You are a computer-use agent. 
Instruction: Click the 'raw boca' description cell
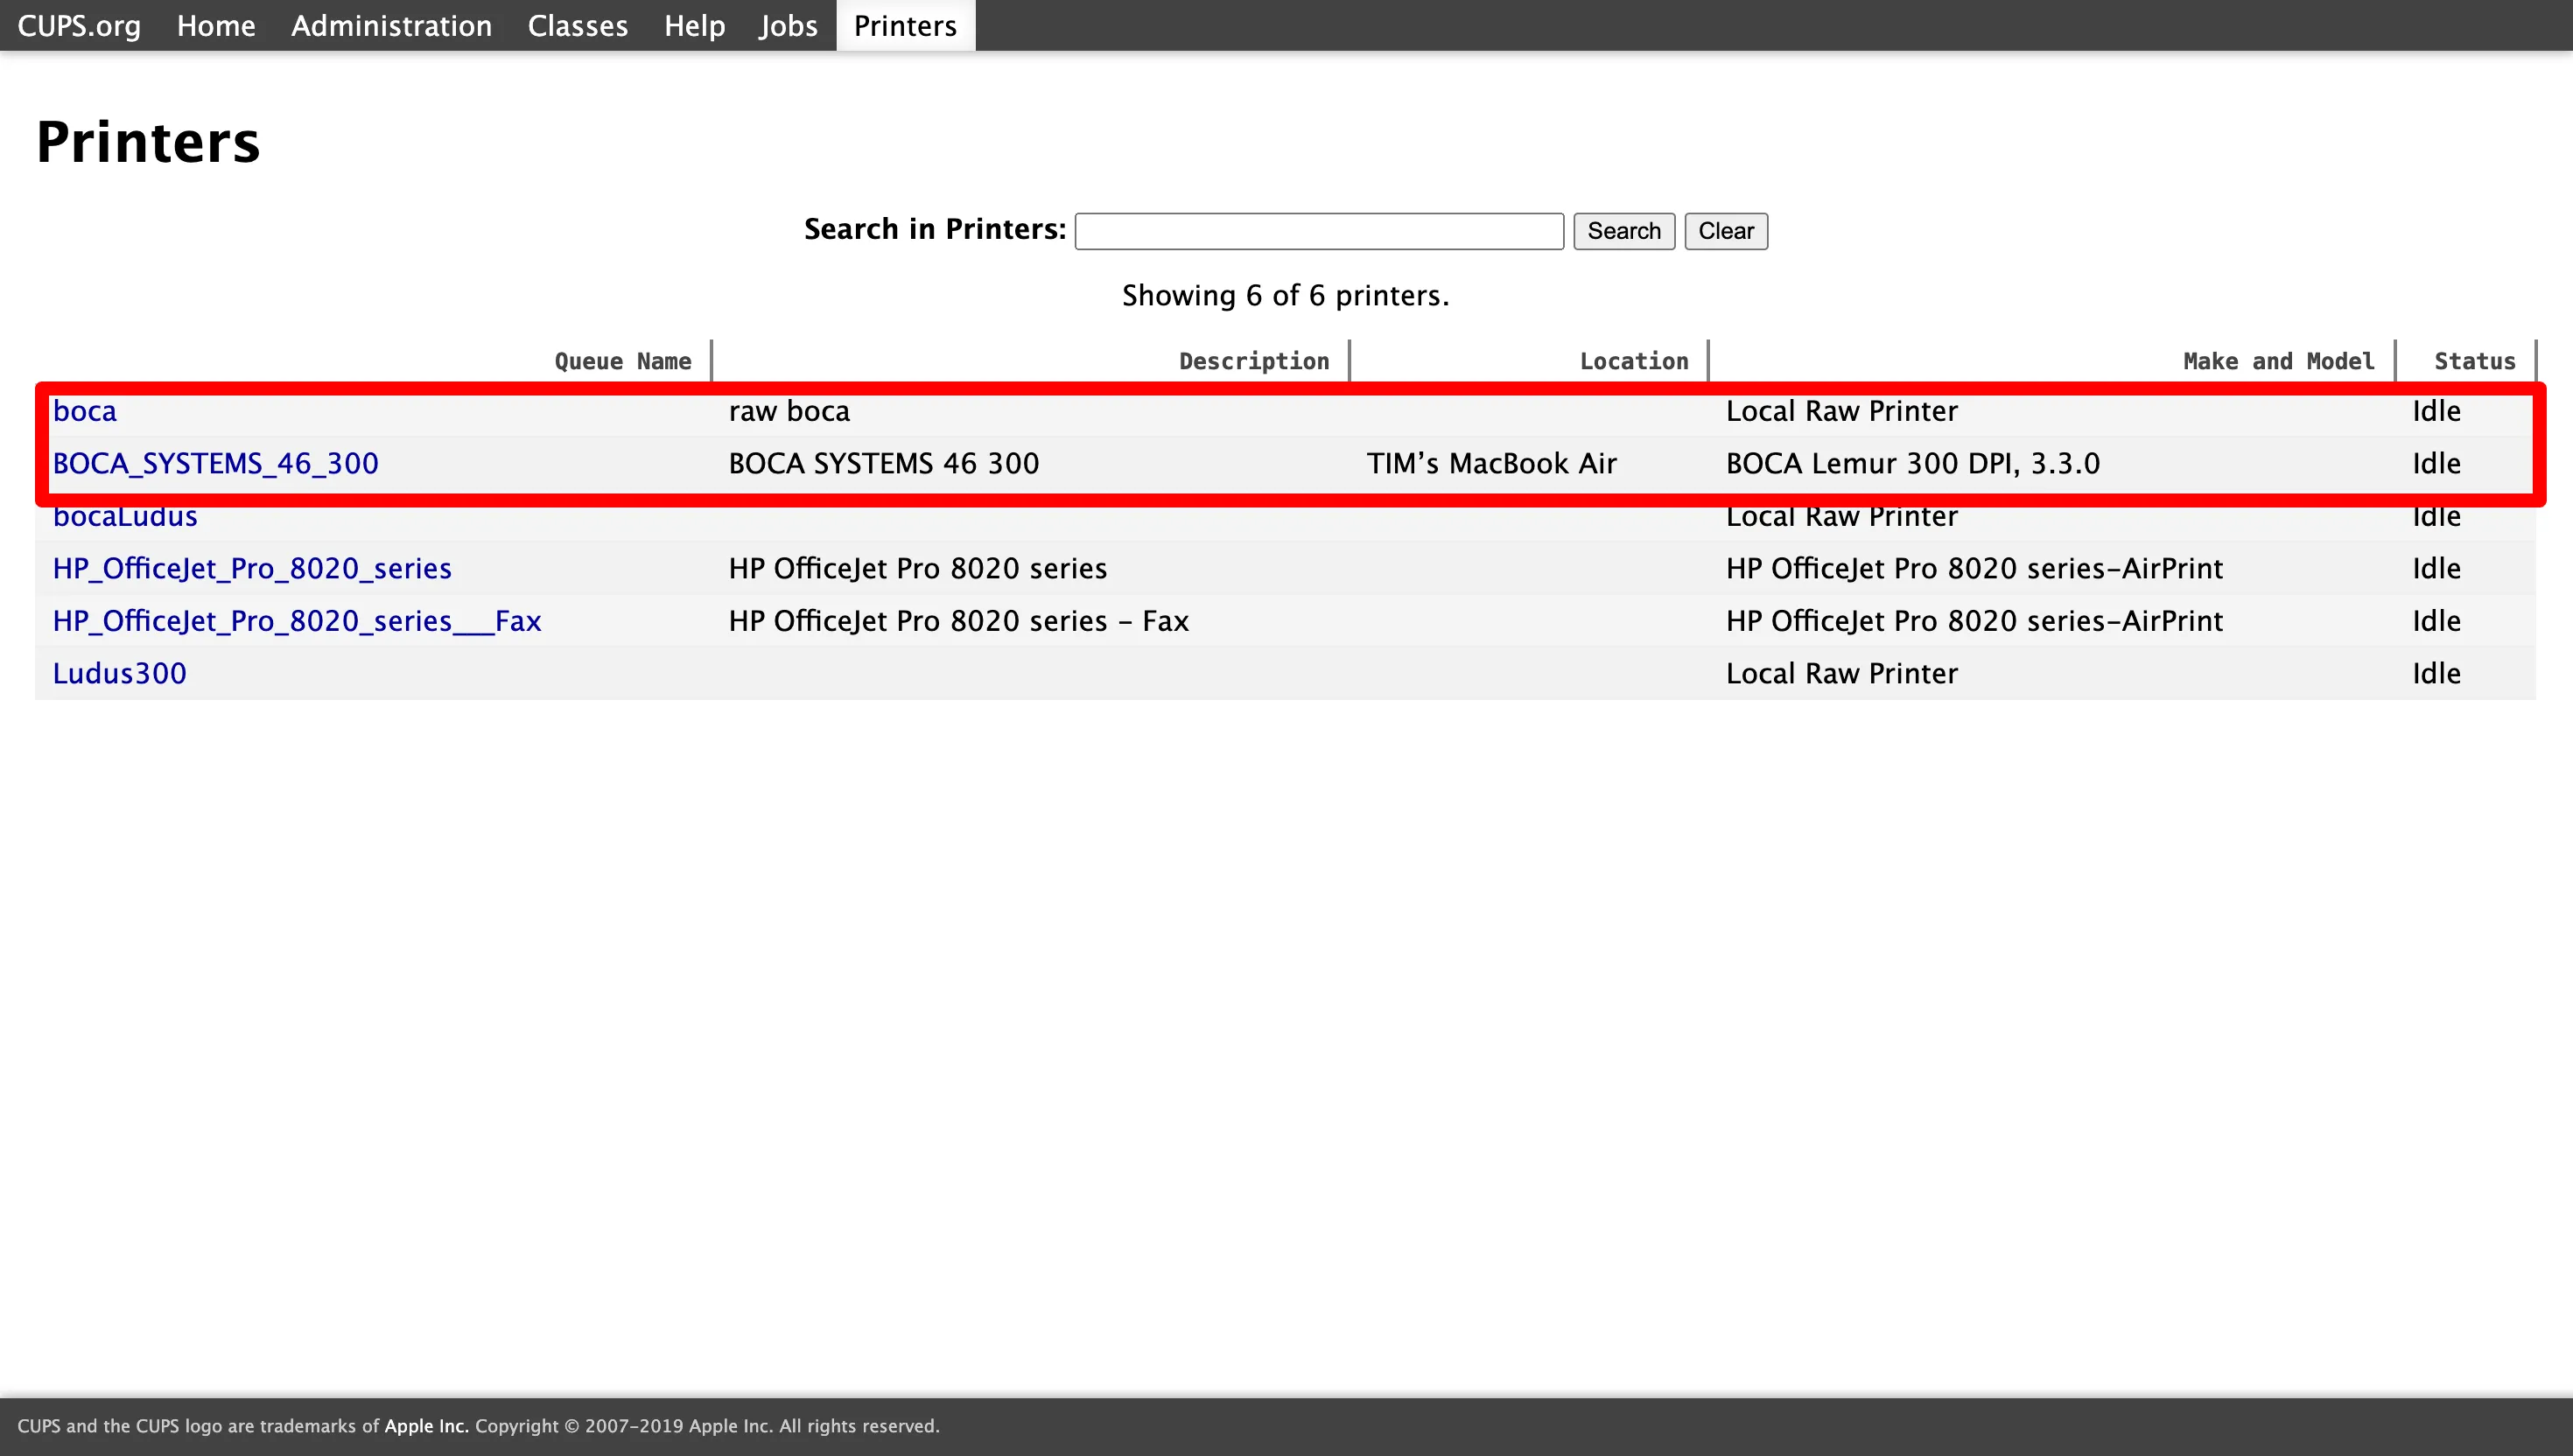coord(789,411)
